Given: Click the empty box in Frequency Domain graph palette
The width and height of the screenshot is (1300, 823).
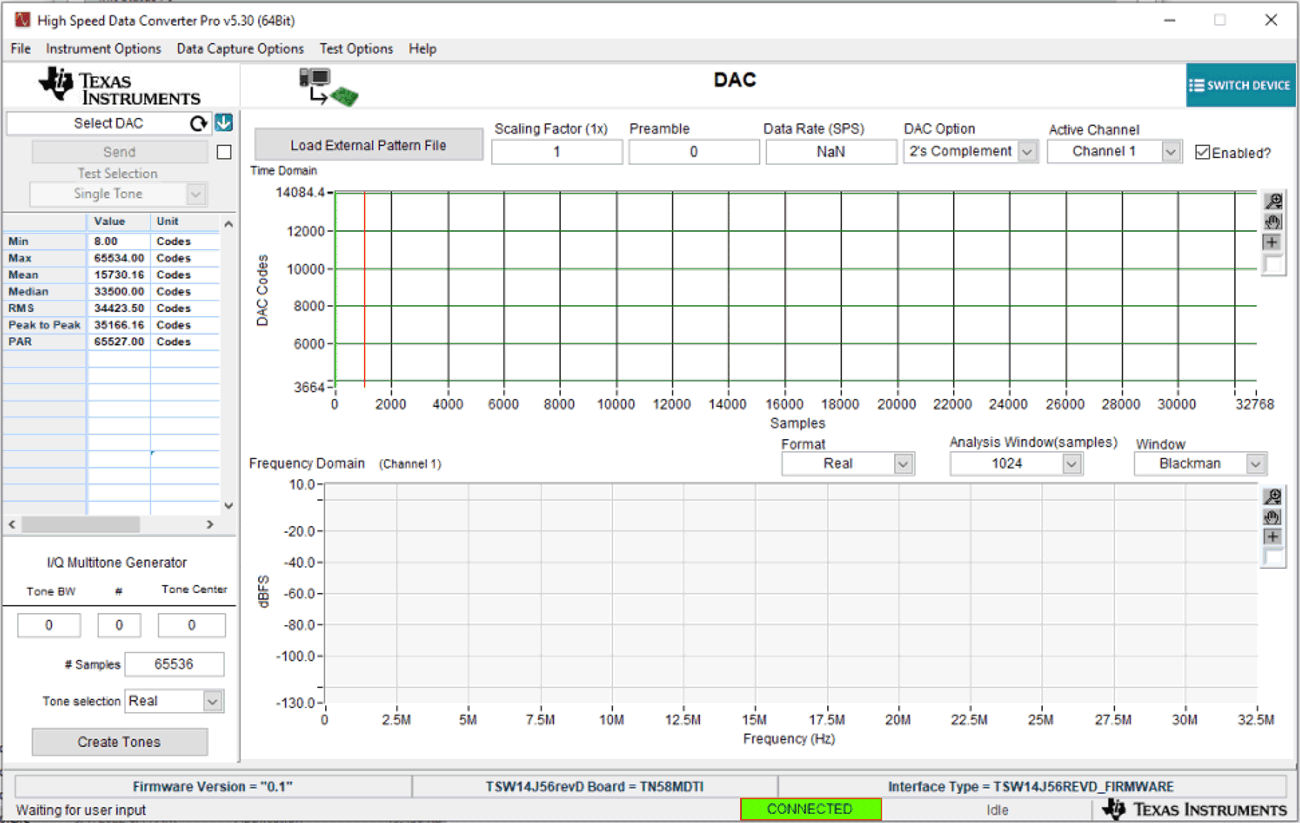Looking at the screenshot, I should pyautogui.click(x=1273, y=558).
